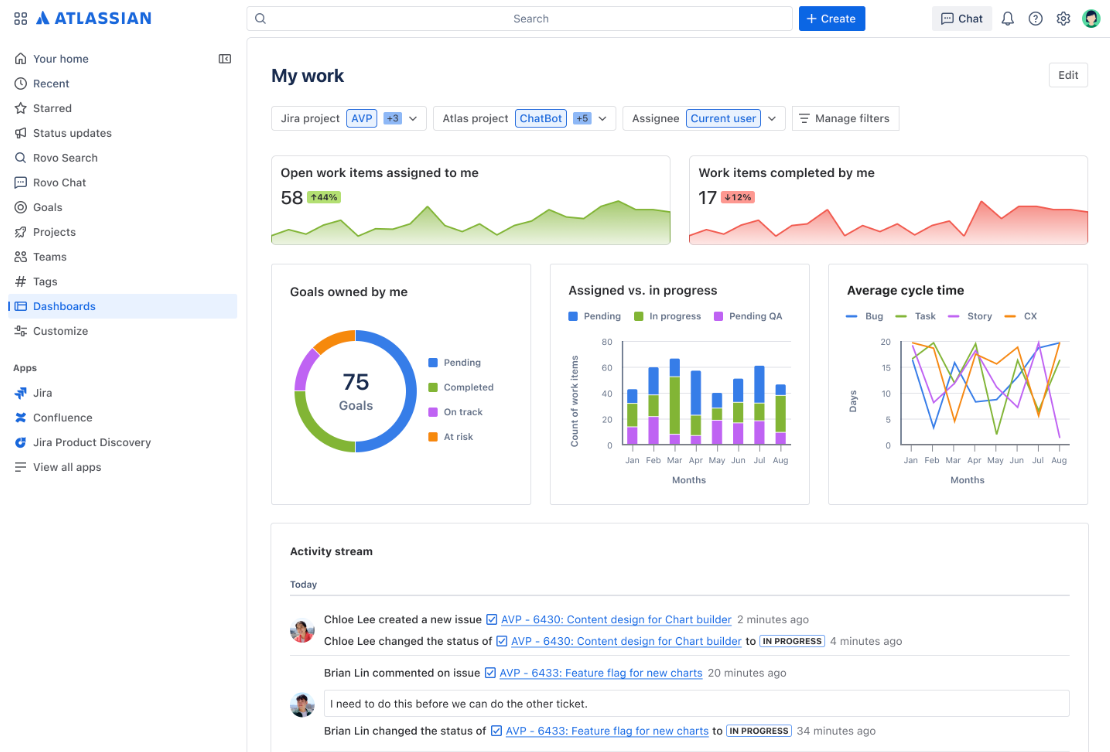Screen dimensions: 1110x752
Task: Expand the Atlas project filter dropdown
Action: pos(602,119)
